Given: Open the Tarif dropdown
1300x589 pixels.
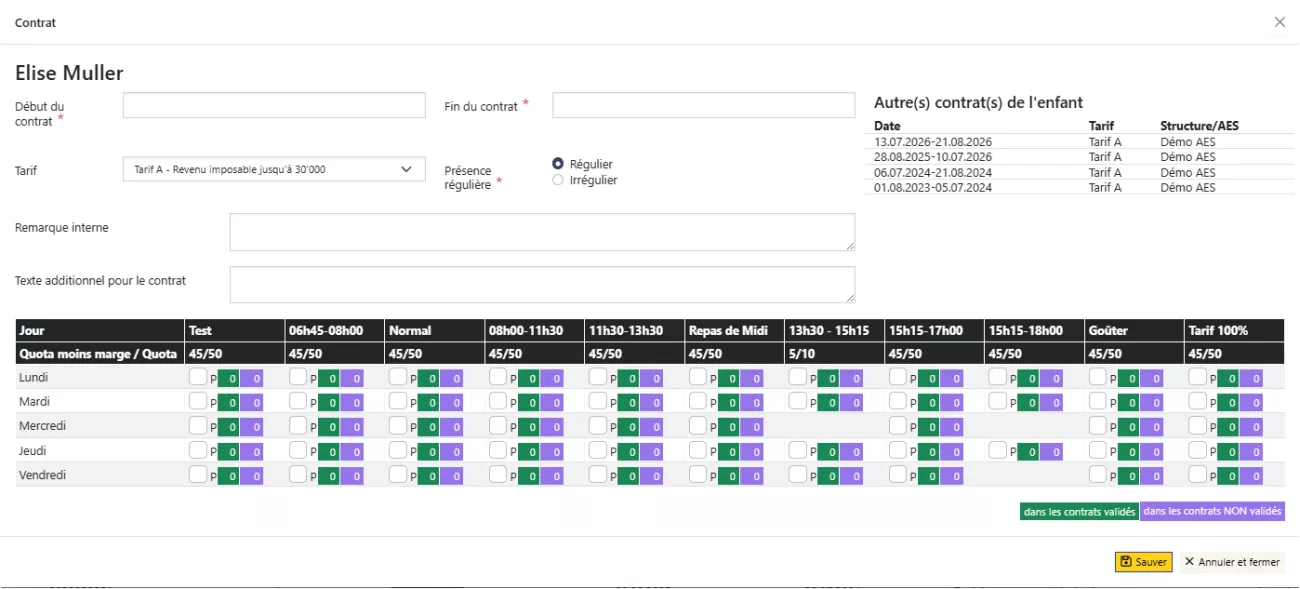Looking at the screenshot, I should pos(274,170).
